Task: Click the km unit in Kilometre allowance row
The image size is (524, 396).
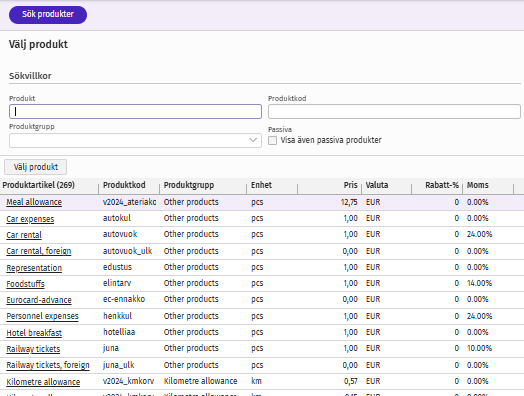Action: coord(256,381)
